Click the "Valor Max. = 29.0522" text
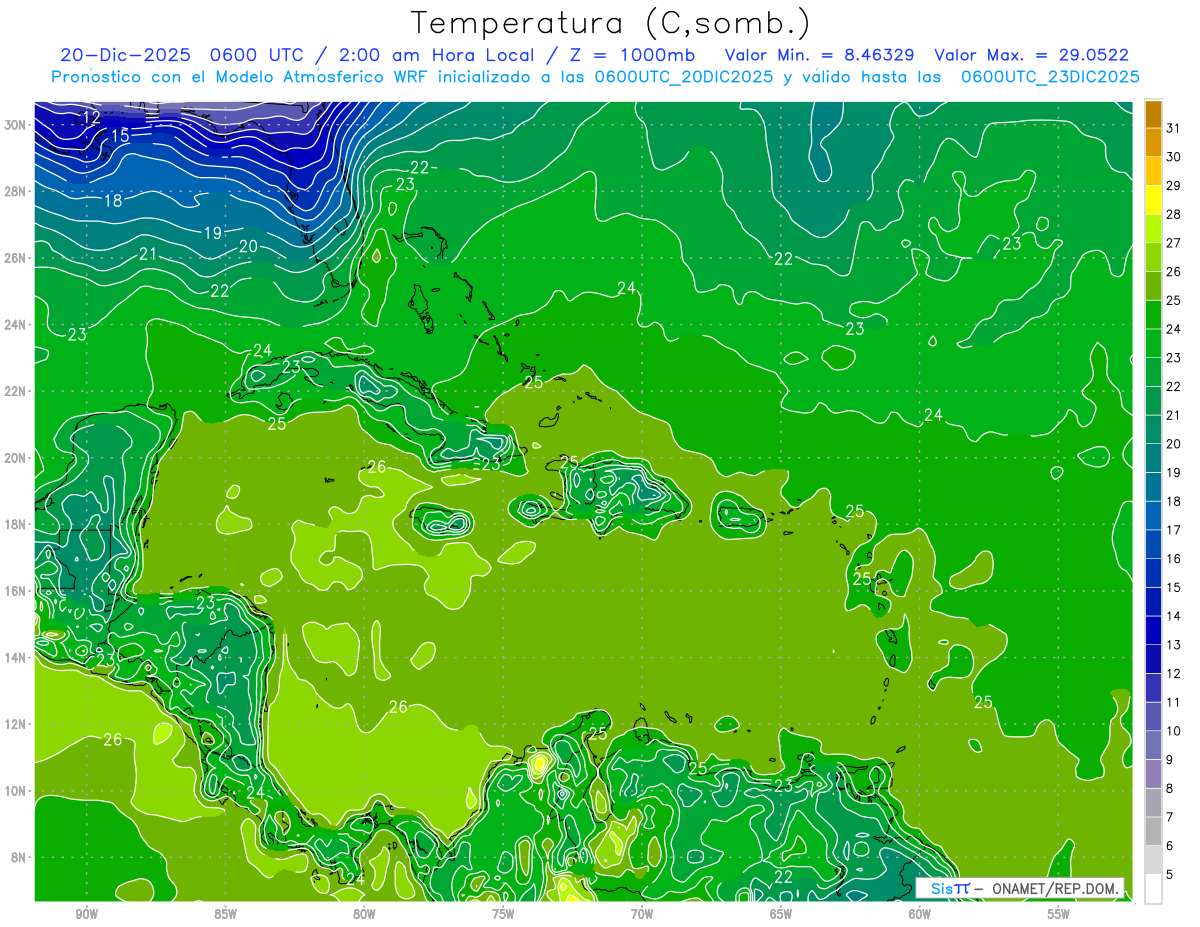This screenshot has width=1200, height=927. (x=1032, y=55)
